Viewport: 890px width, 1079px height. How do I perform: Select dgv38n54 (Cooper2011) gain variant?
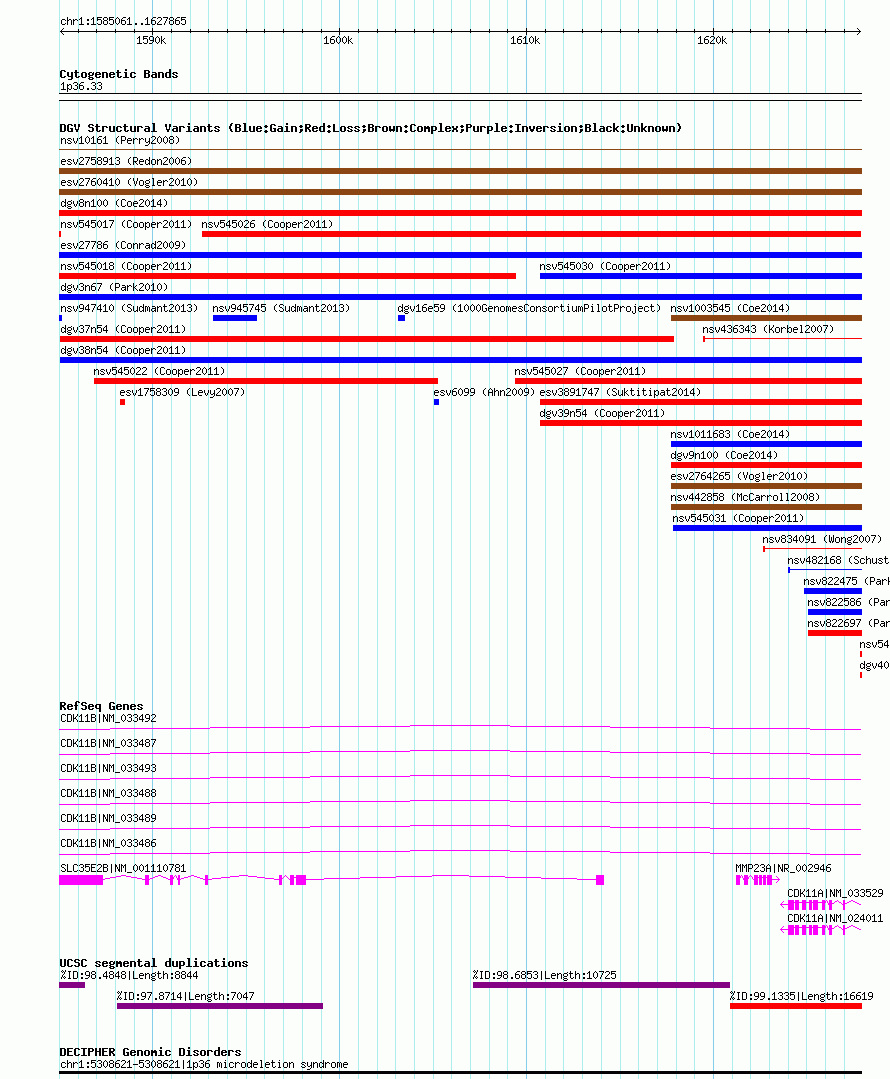[460, 360]
